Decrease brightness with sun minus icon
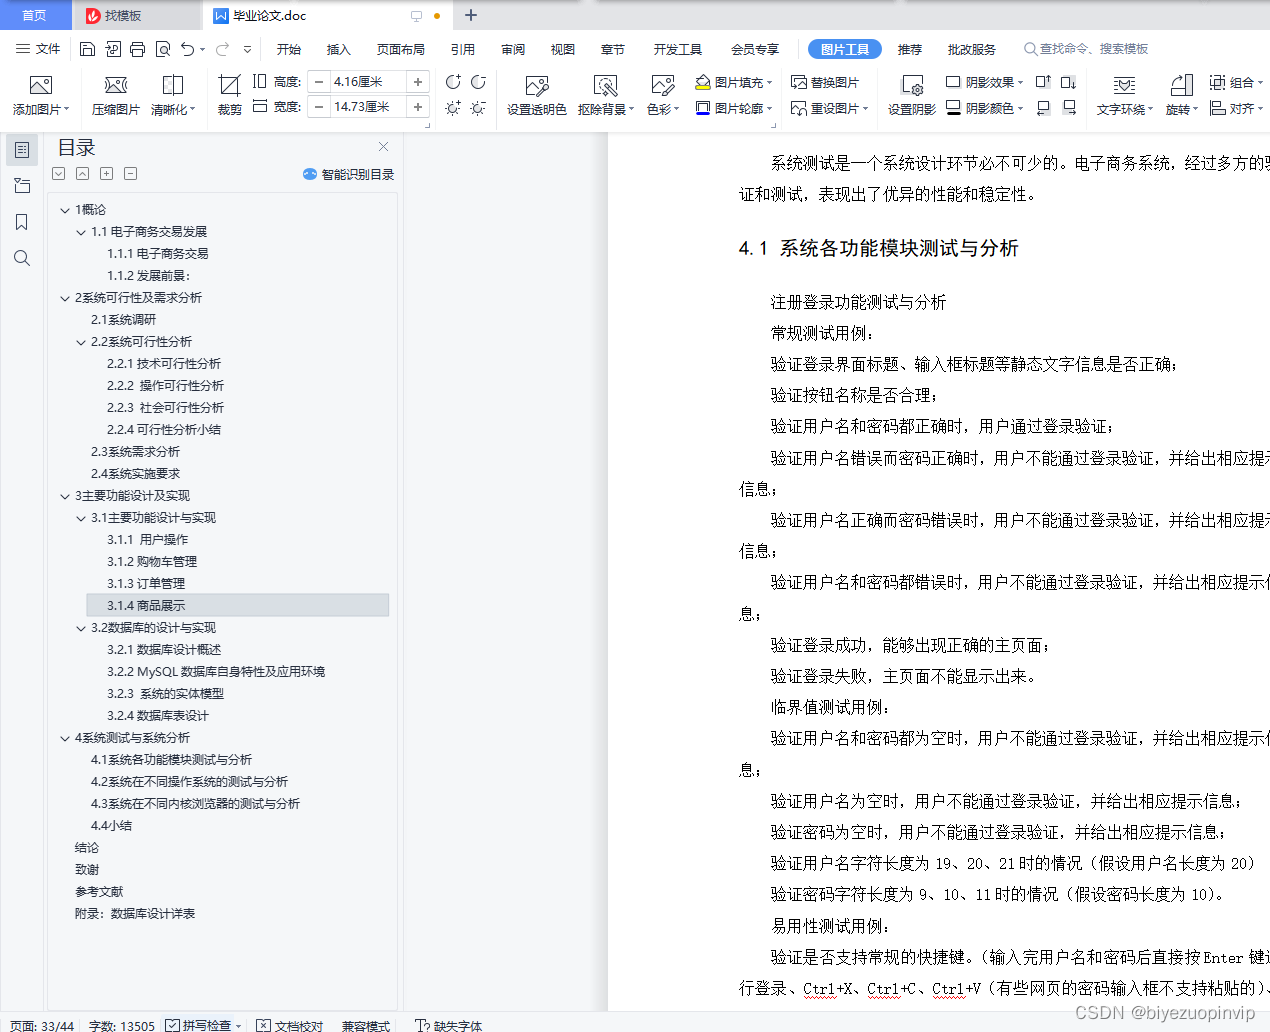 coord(478,107)
